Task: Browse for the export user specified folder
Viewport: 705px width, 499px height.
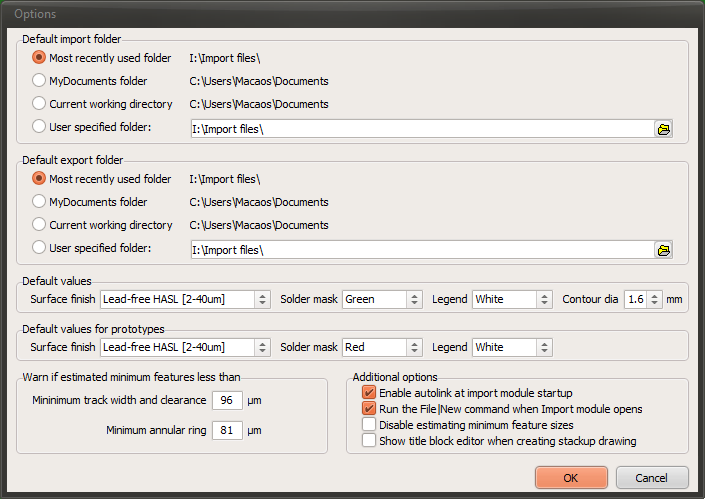Action: 663,250
